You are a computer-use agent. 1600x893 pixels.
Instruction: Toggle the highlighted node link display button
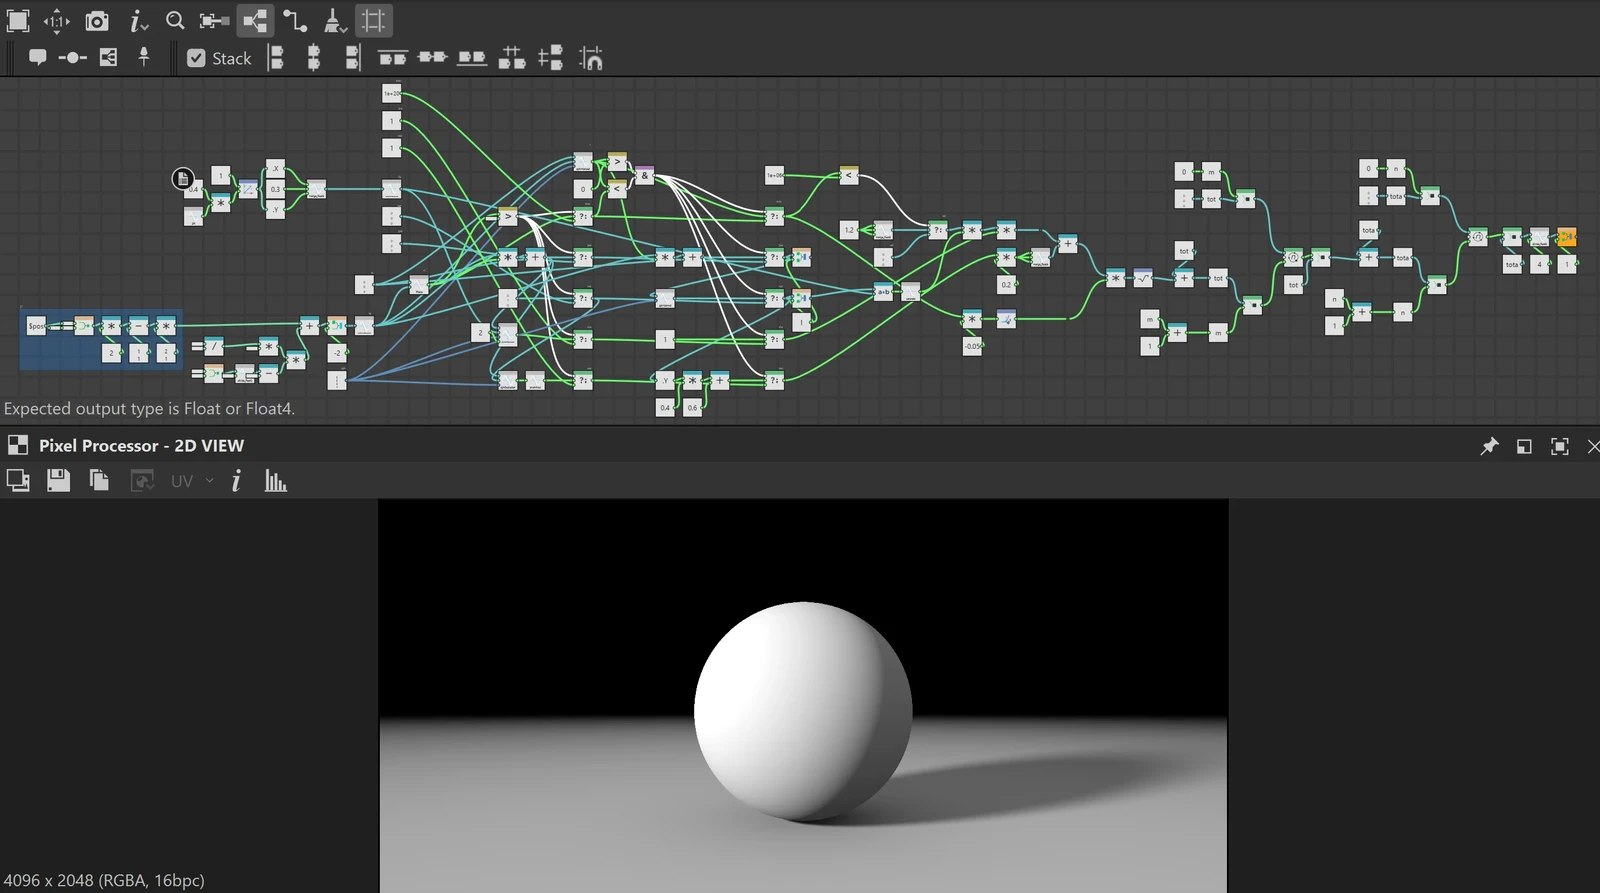point(255,20)
